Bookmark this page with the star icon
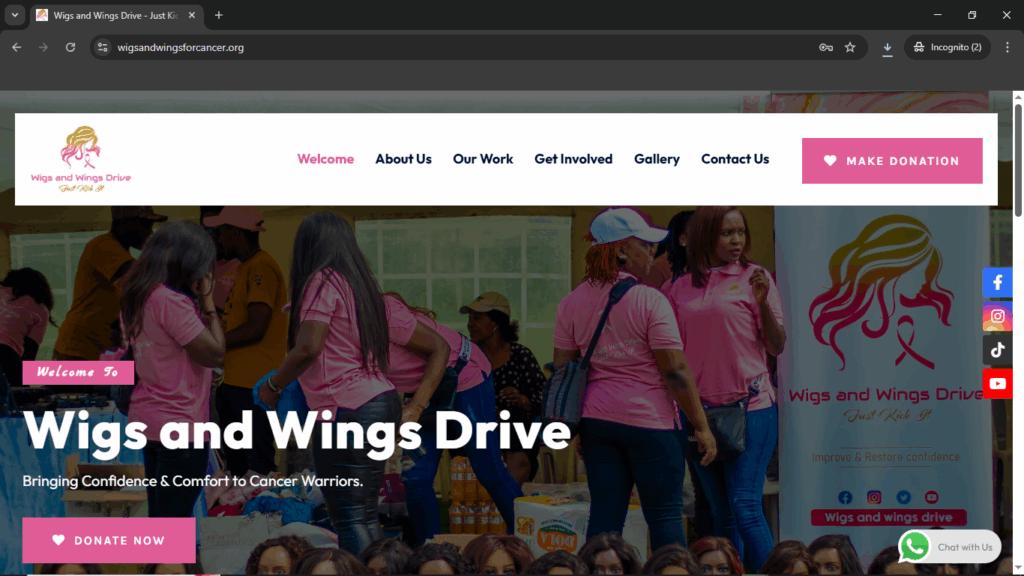 pos(850,47)
